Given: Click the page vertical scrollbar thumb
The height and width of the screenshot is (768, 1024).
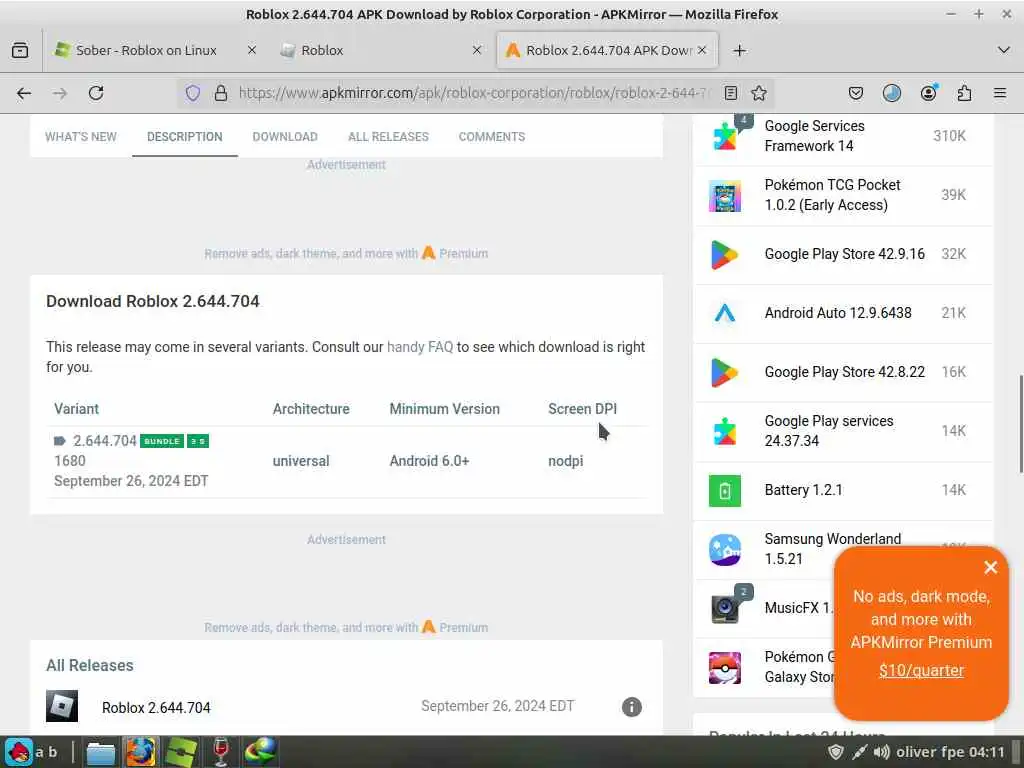Looking at the screenshot, I should pos(1020,423).
